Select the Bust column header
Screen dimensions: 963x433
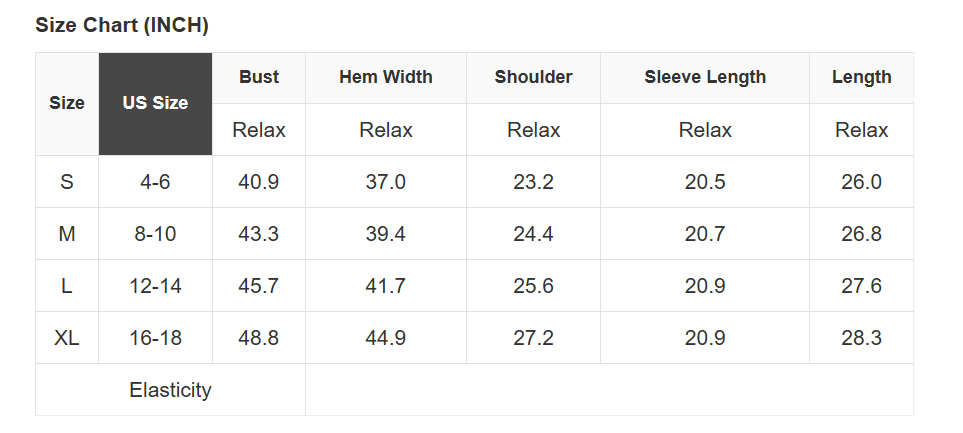click(259, 77)
